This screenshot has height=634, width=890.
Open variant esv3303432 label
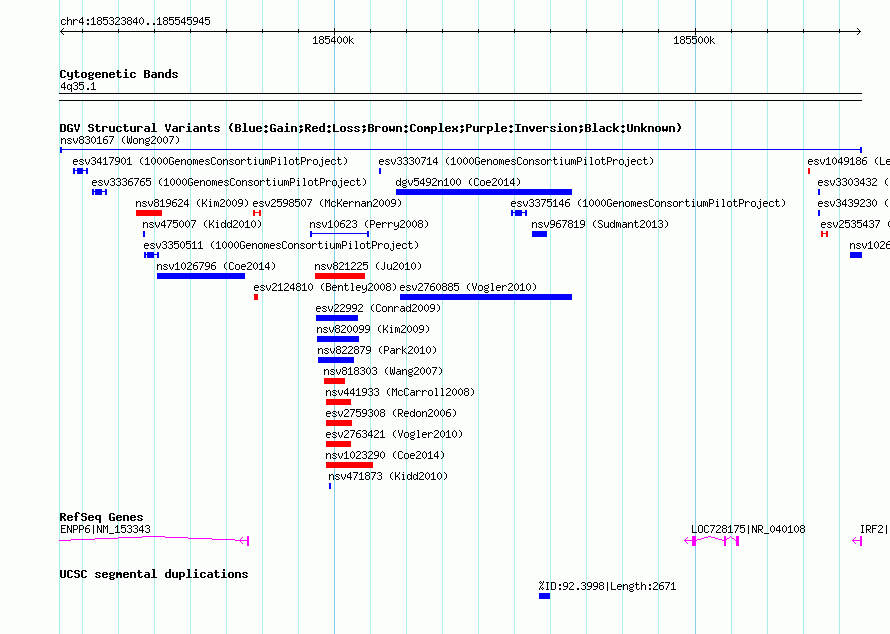click(853, 182)
